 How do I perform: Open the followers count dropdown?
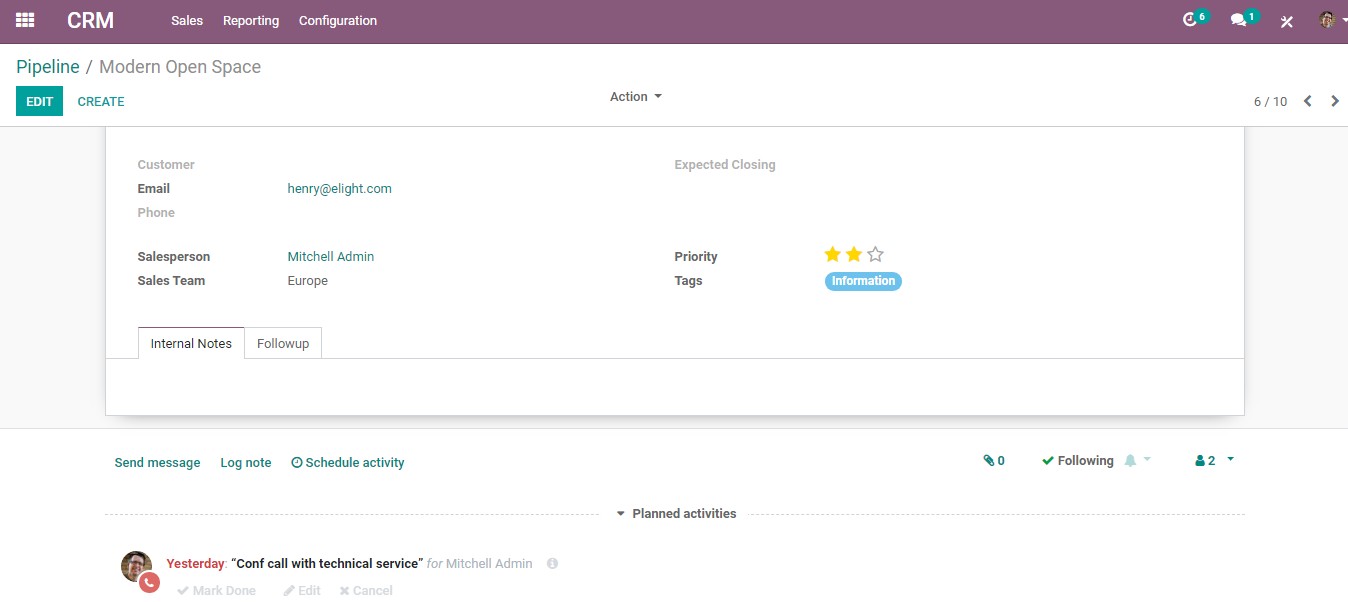pos(1214,461)
